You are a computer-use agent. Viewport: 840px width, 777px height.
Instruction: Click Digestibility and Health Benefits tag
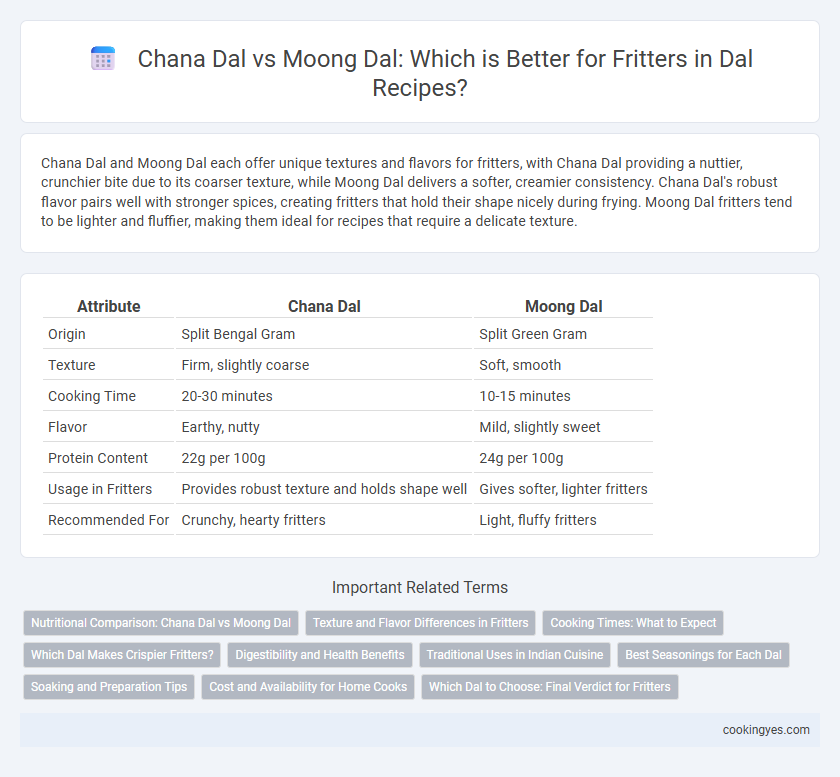pos(320,655)
